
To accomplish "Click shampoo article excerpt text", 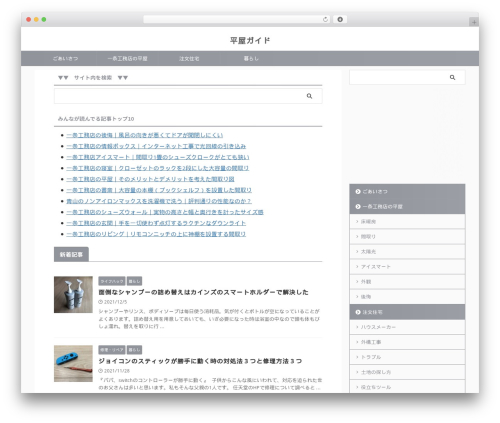I will [209, 319].
